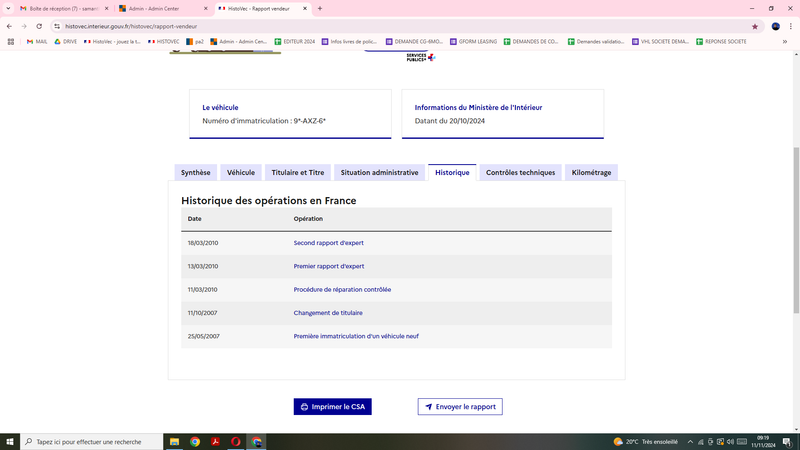Screen dimensions: 800x450
Task: Click the taskbar clock and date
Action: click(x=763, y=442)
